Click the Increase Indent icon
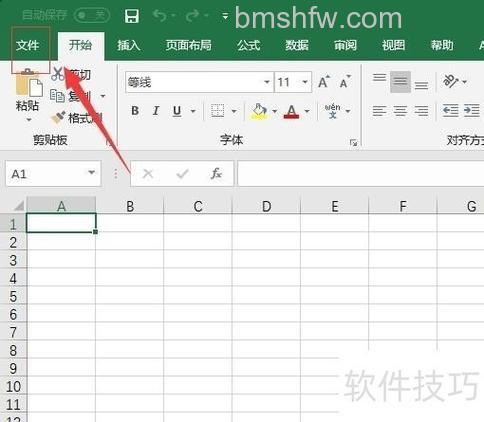 tap(472, 110)
